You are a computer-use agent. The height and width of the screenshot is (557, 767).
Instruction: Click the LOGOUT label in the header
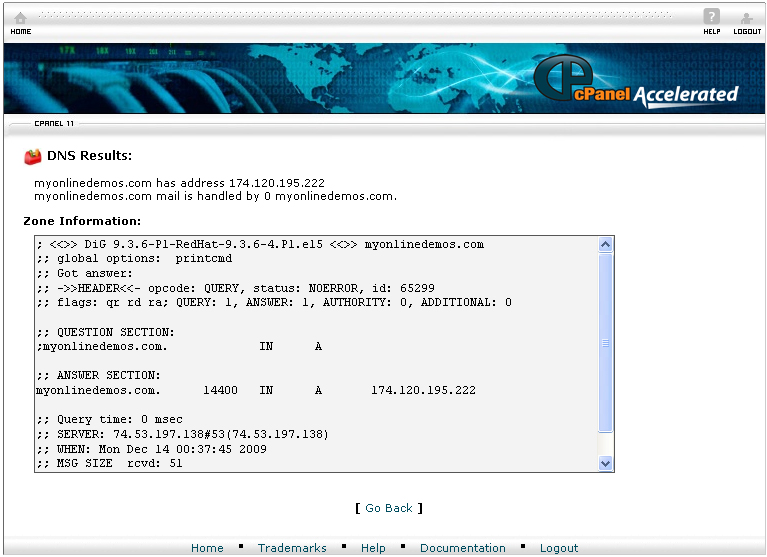coord(747,31)
